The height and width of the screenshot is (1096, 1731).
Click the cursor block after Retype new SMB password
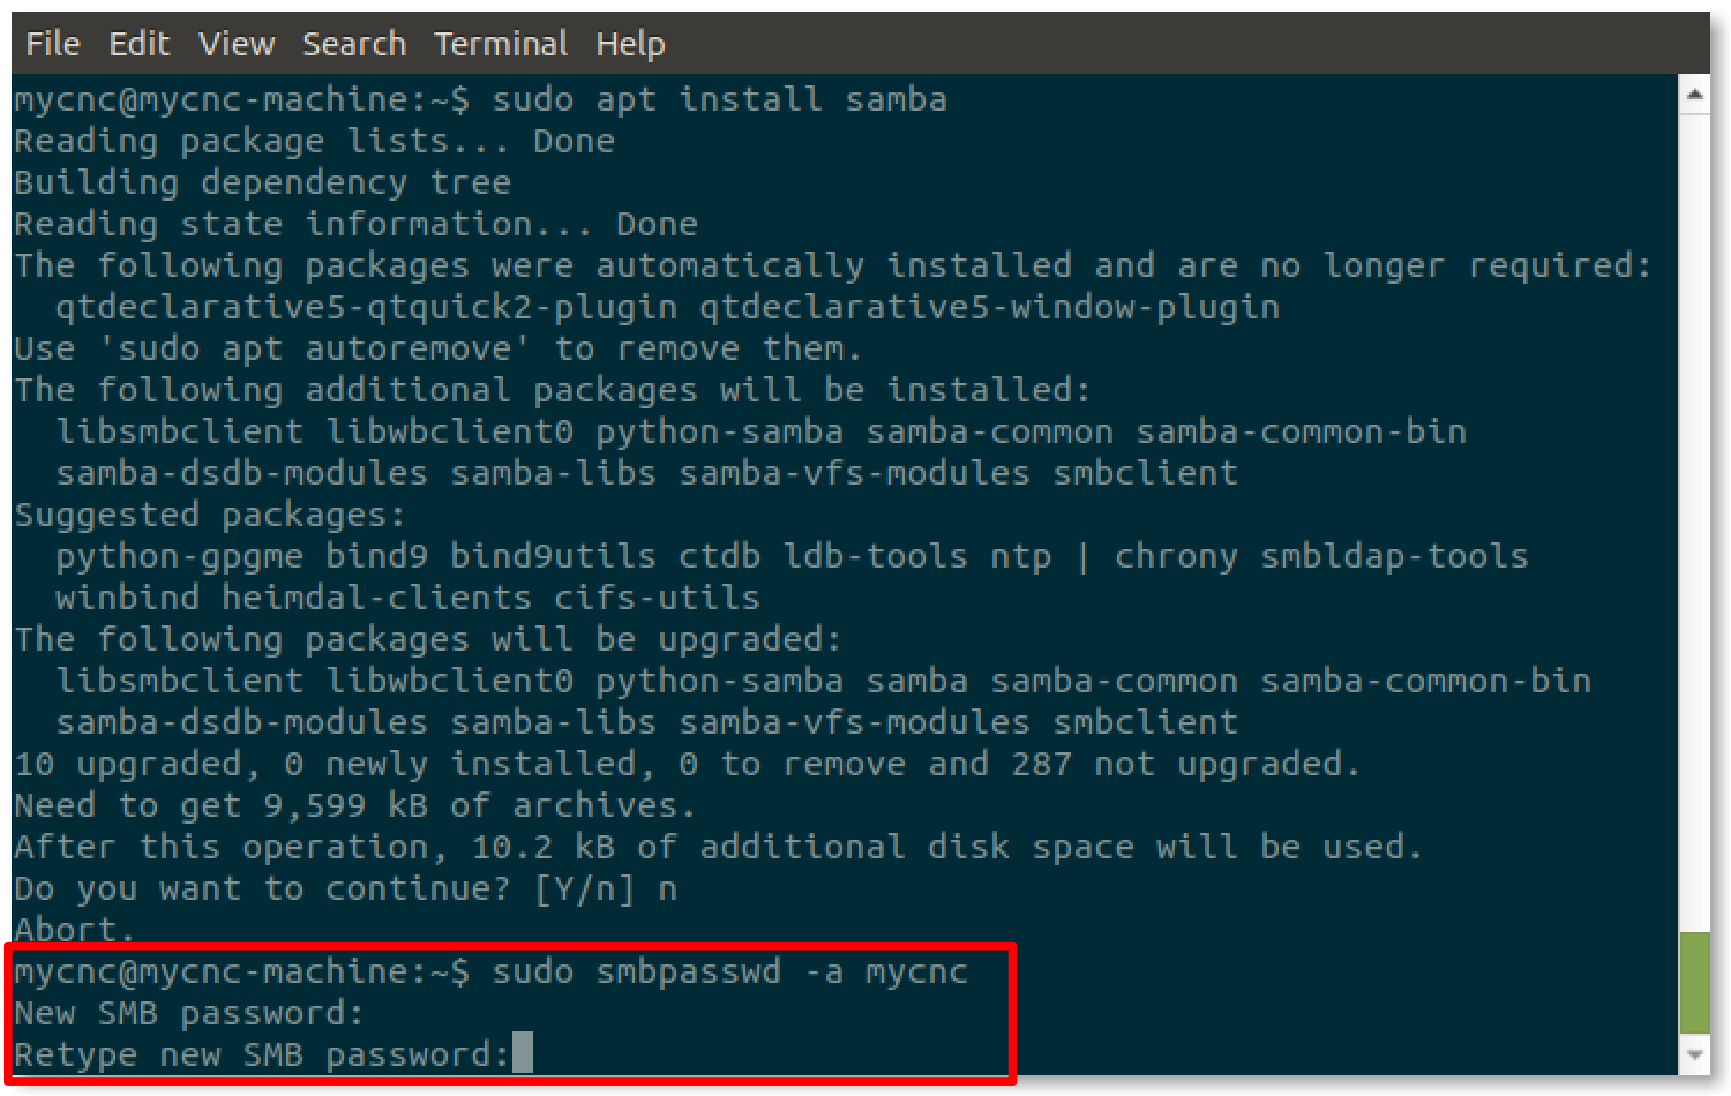tap(522, 1053)
